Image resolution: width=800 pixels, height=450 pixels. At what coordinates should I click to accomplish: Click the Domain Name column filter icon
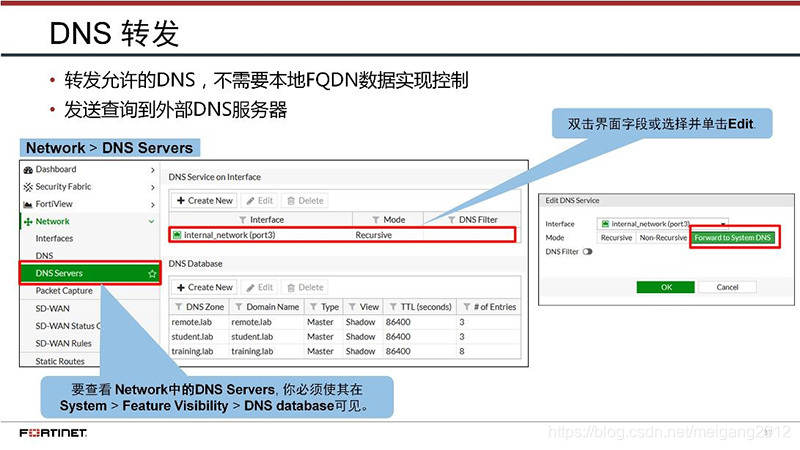(239, 307)
